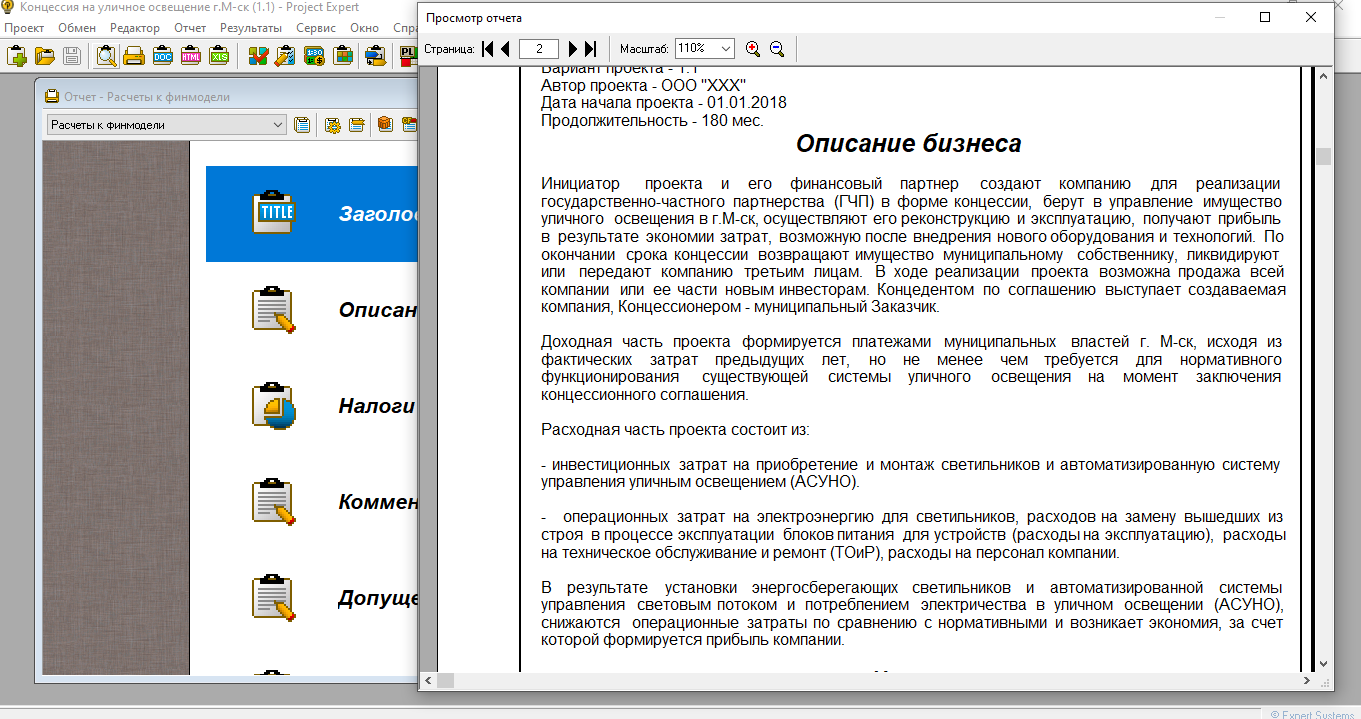Print the report using printer icon
Image resolution: width=1361 pixels, height=719 pixels.
(x=134, y=56)
